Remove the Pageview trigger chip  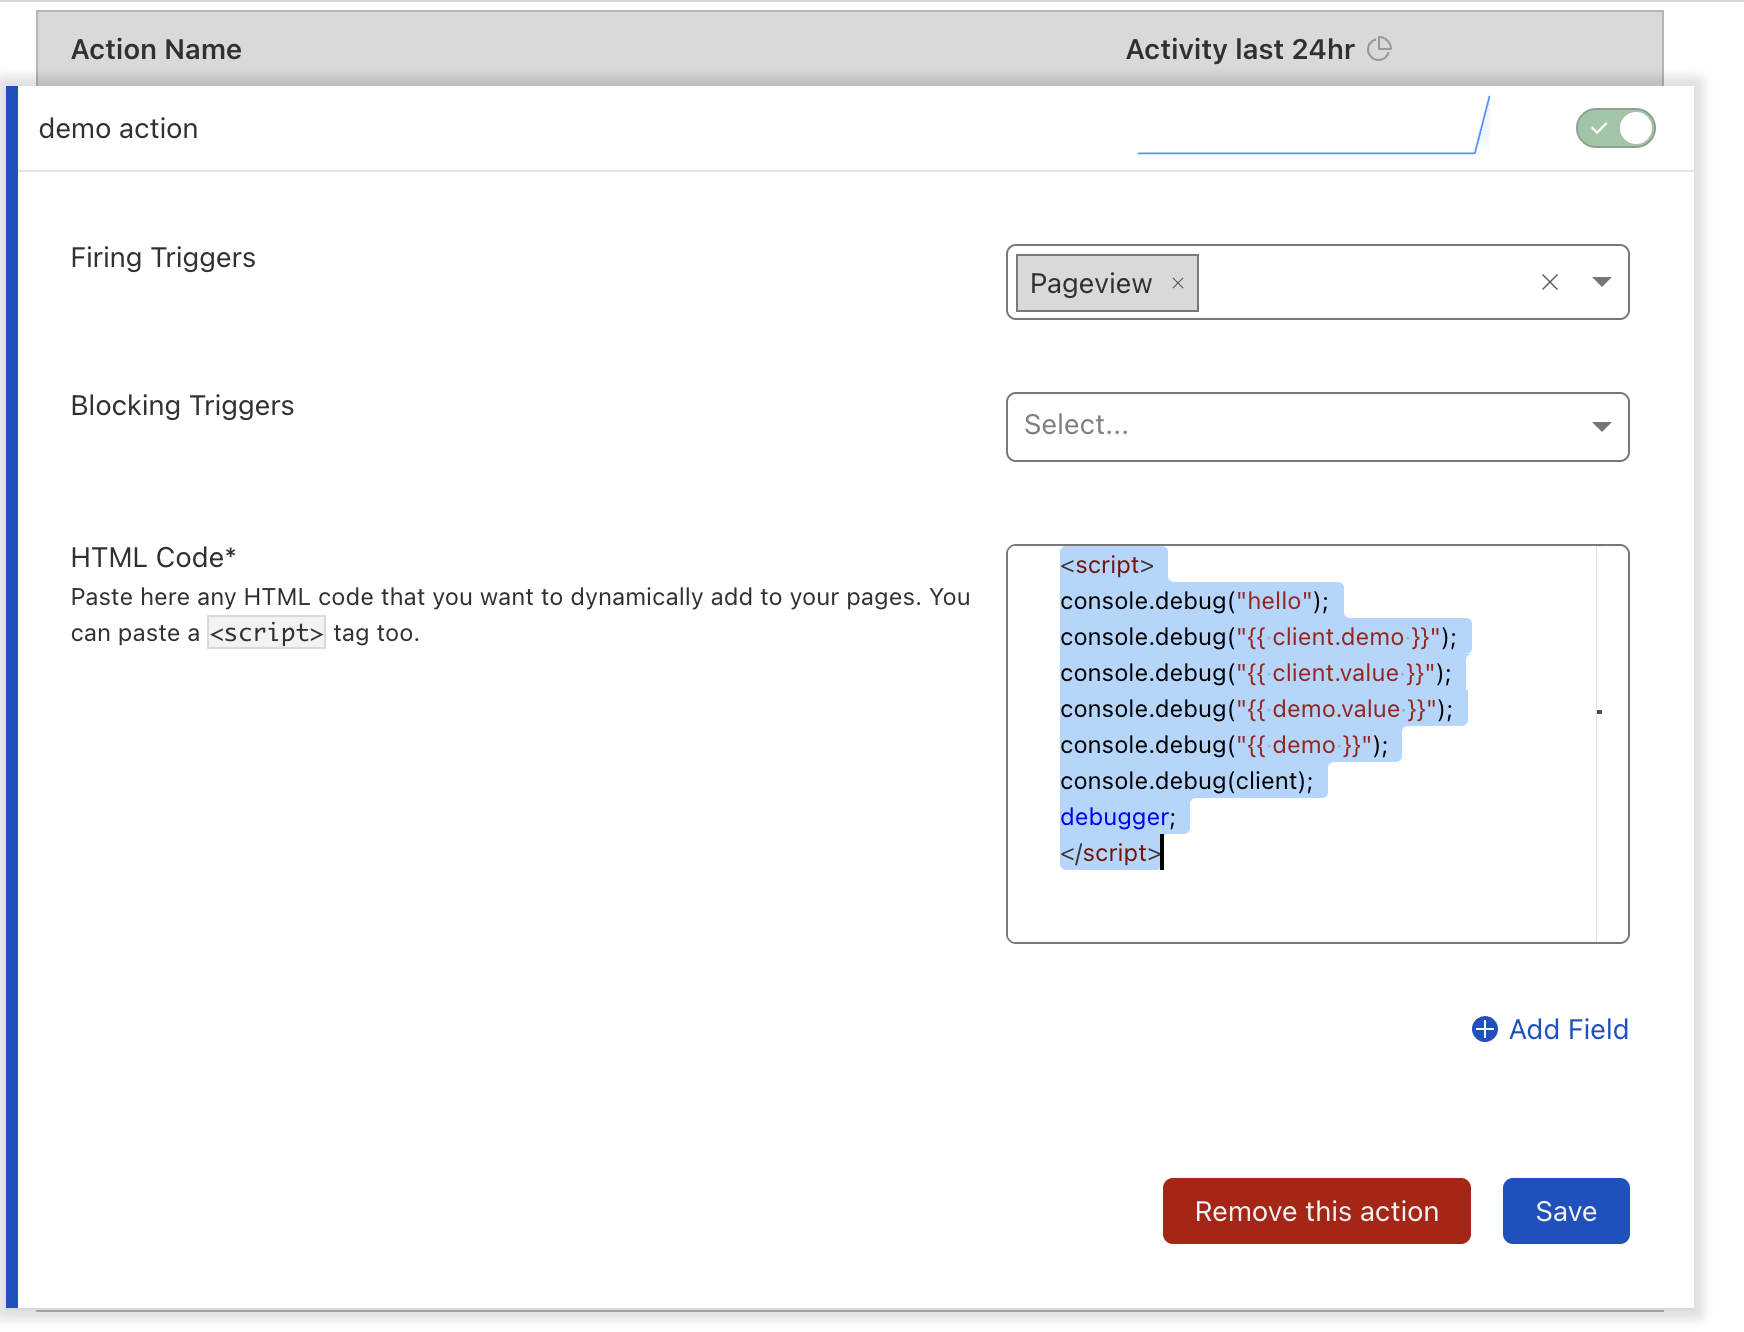tap(1177, 283)
